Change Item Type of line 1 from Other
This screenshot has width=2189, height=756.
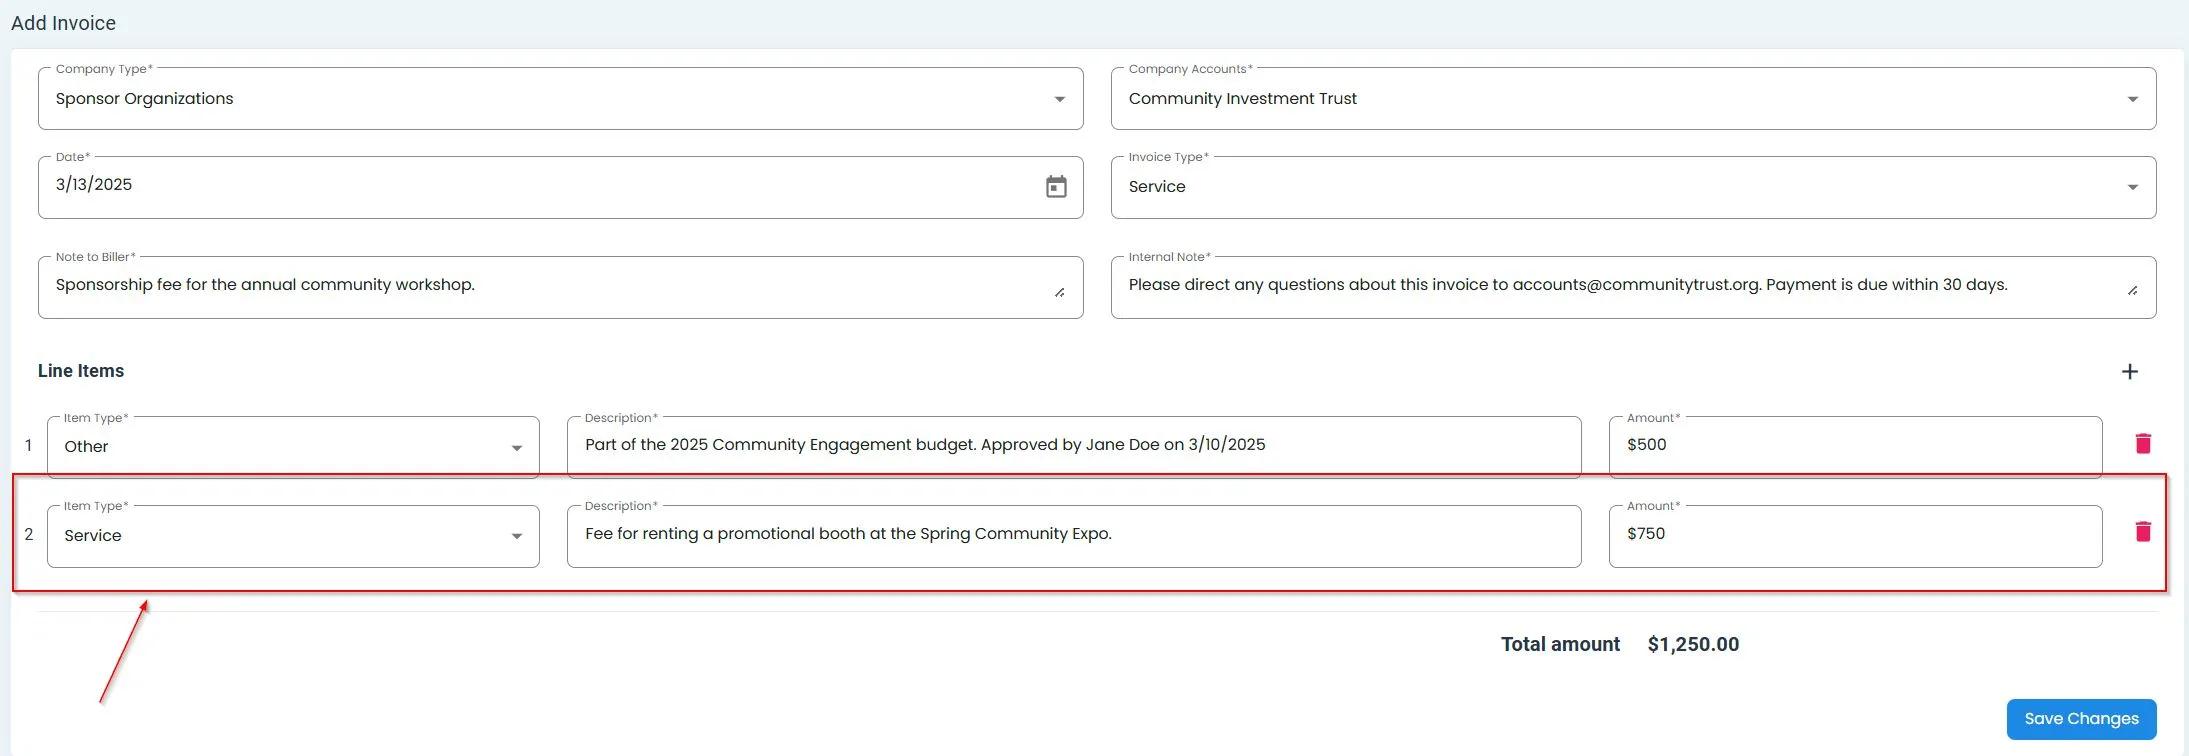click(292, 447)
